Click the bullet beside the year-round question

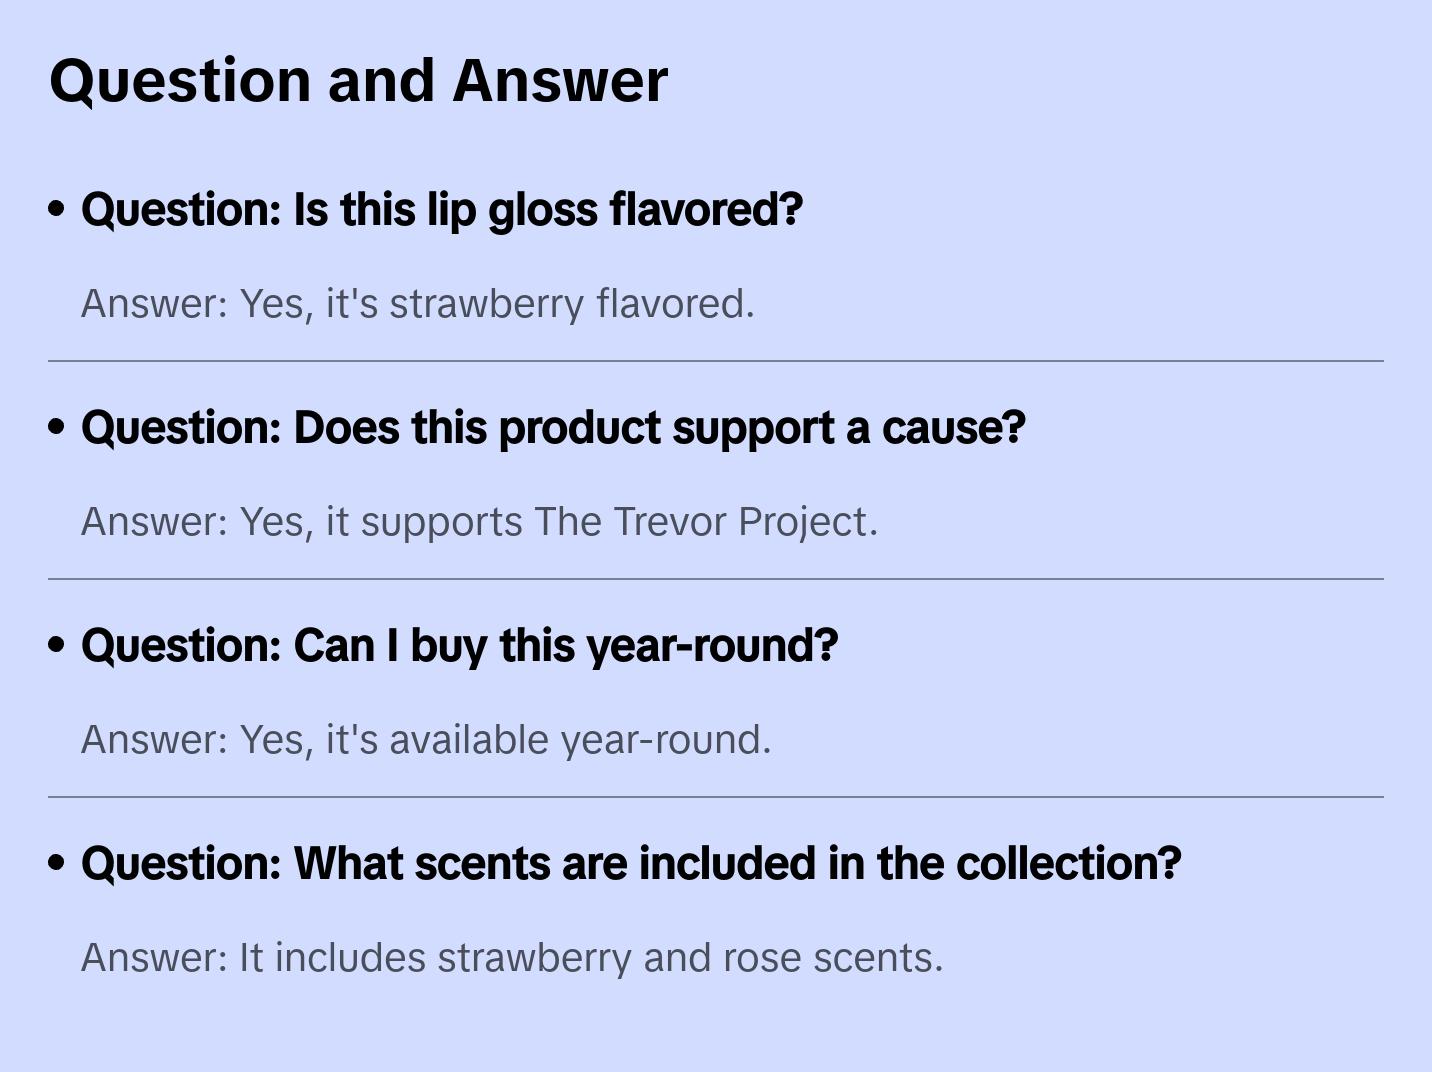[57, 646]
